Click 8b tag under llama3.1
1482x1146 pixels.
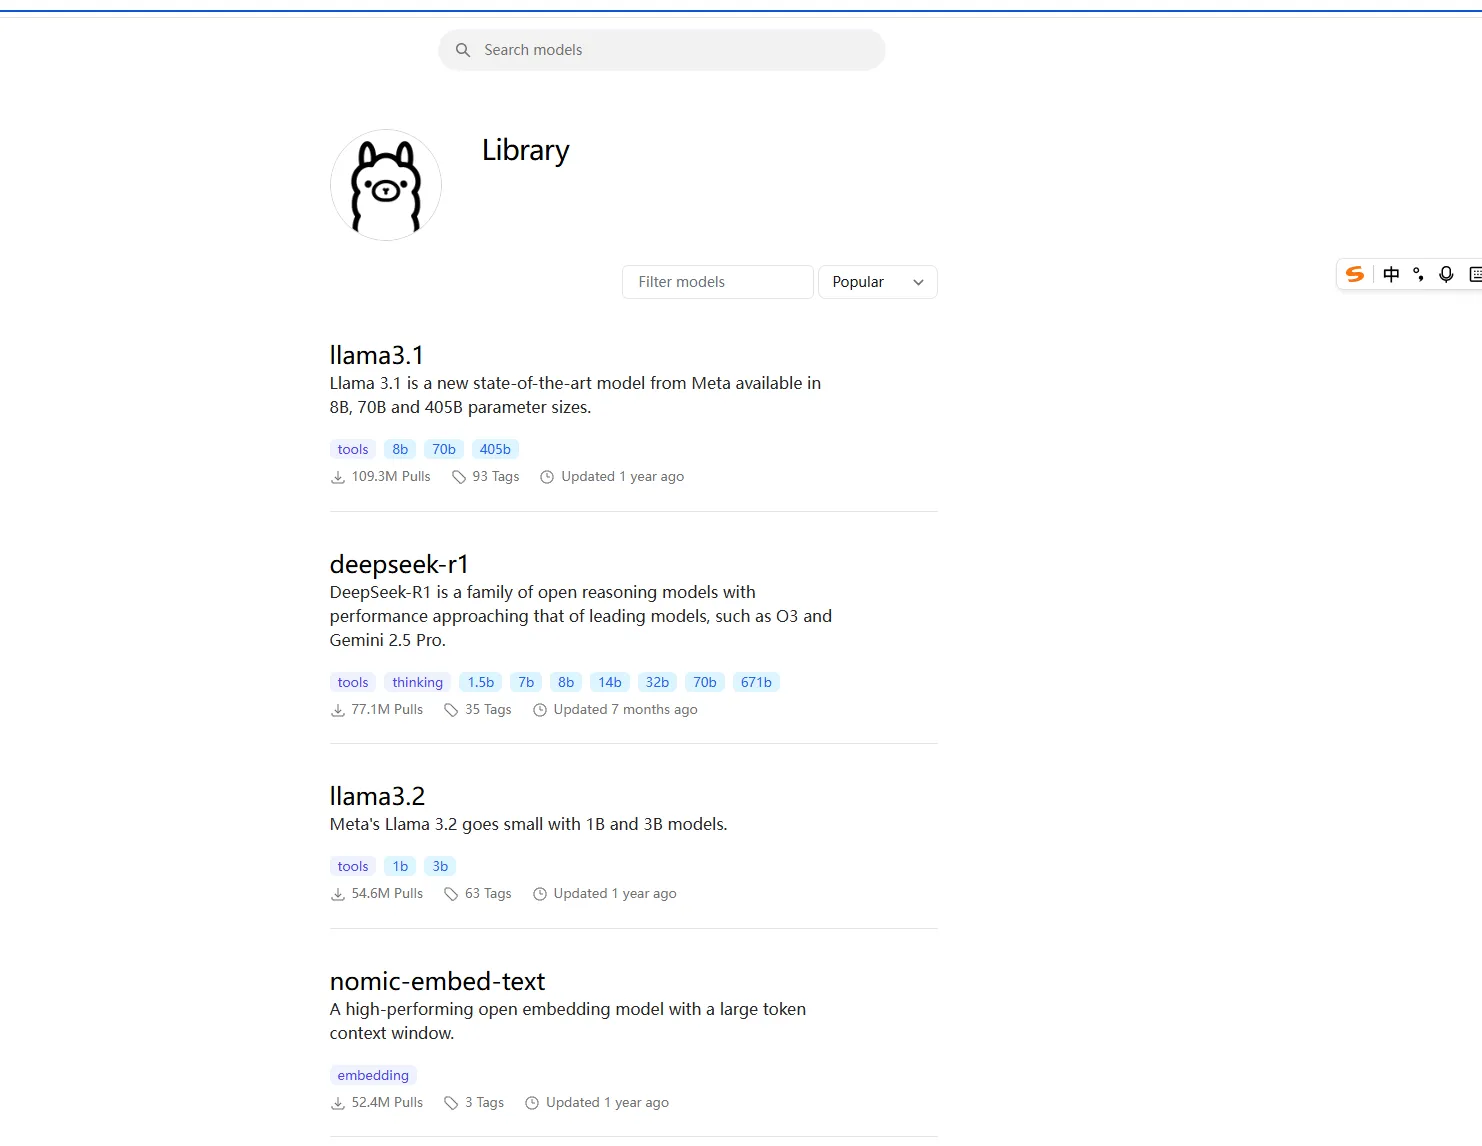point(400,449)
